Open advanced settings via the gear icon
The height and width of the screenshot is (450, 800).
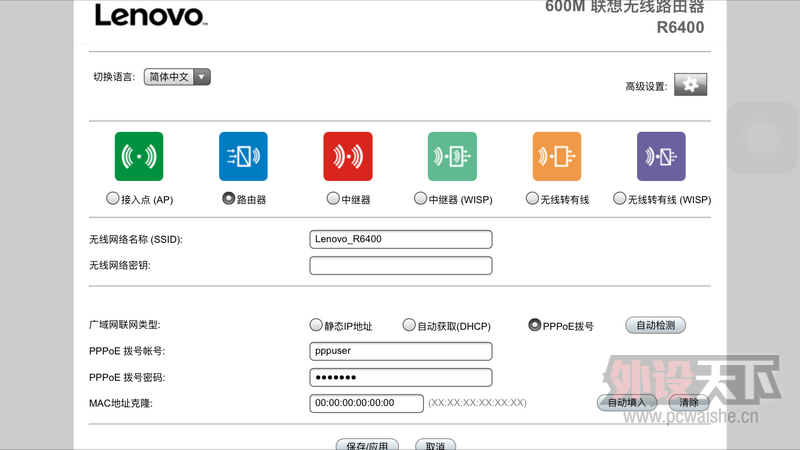point(690,85)
